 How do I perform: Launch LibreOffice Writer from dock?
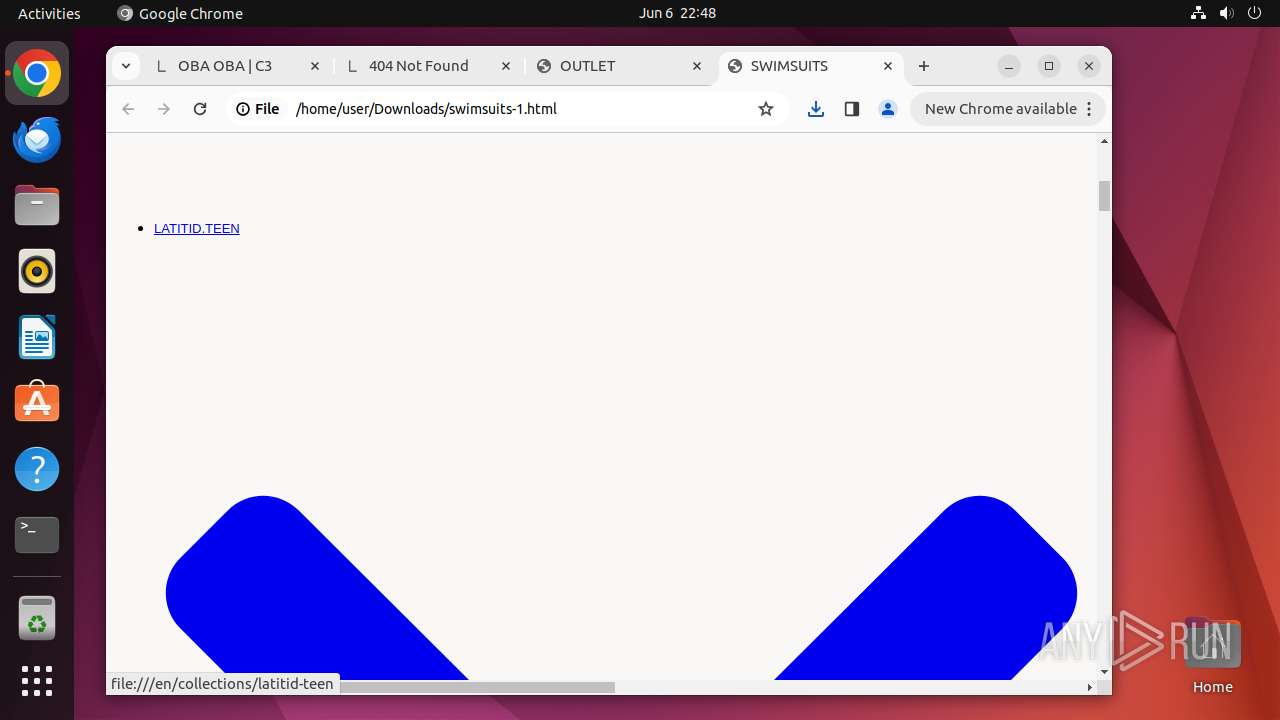[37, 337]
